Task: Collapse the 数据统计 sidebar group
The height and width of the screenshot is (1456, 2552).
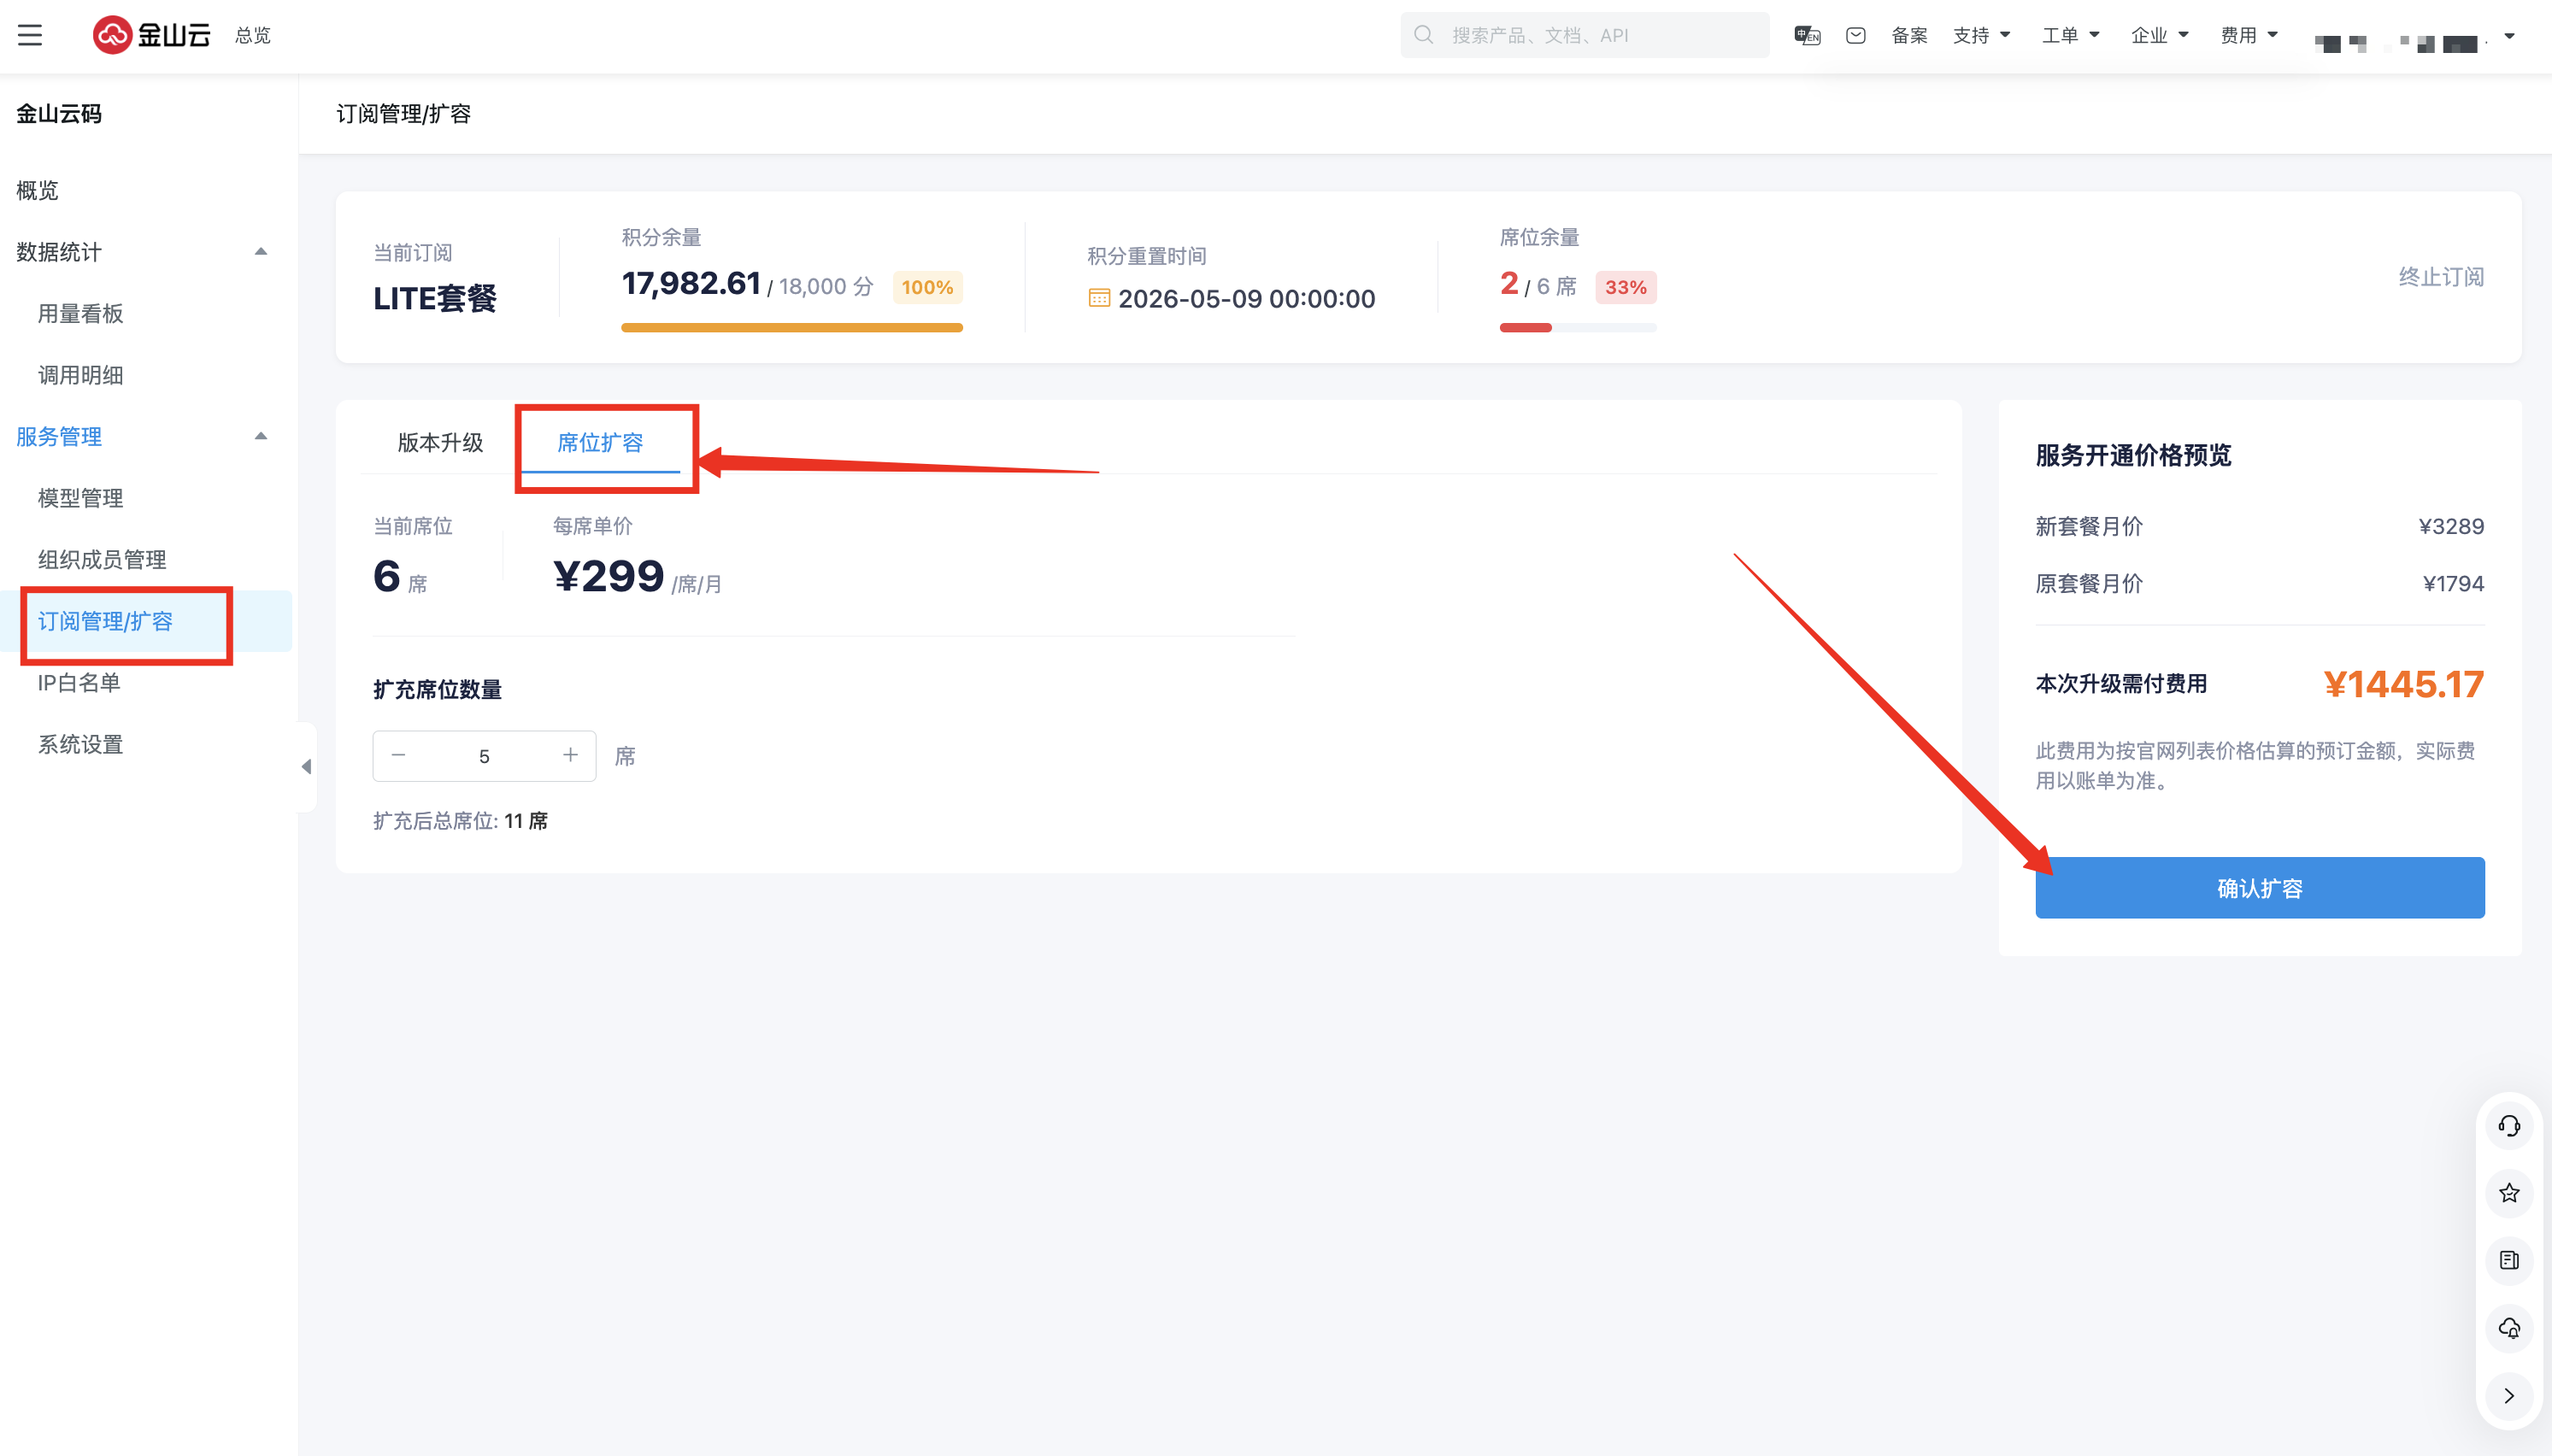Action: coord(261,251)
